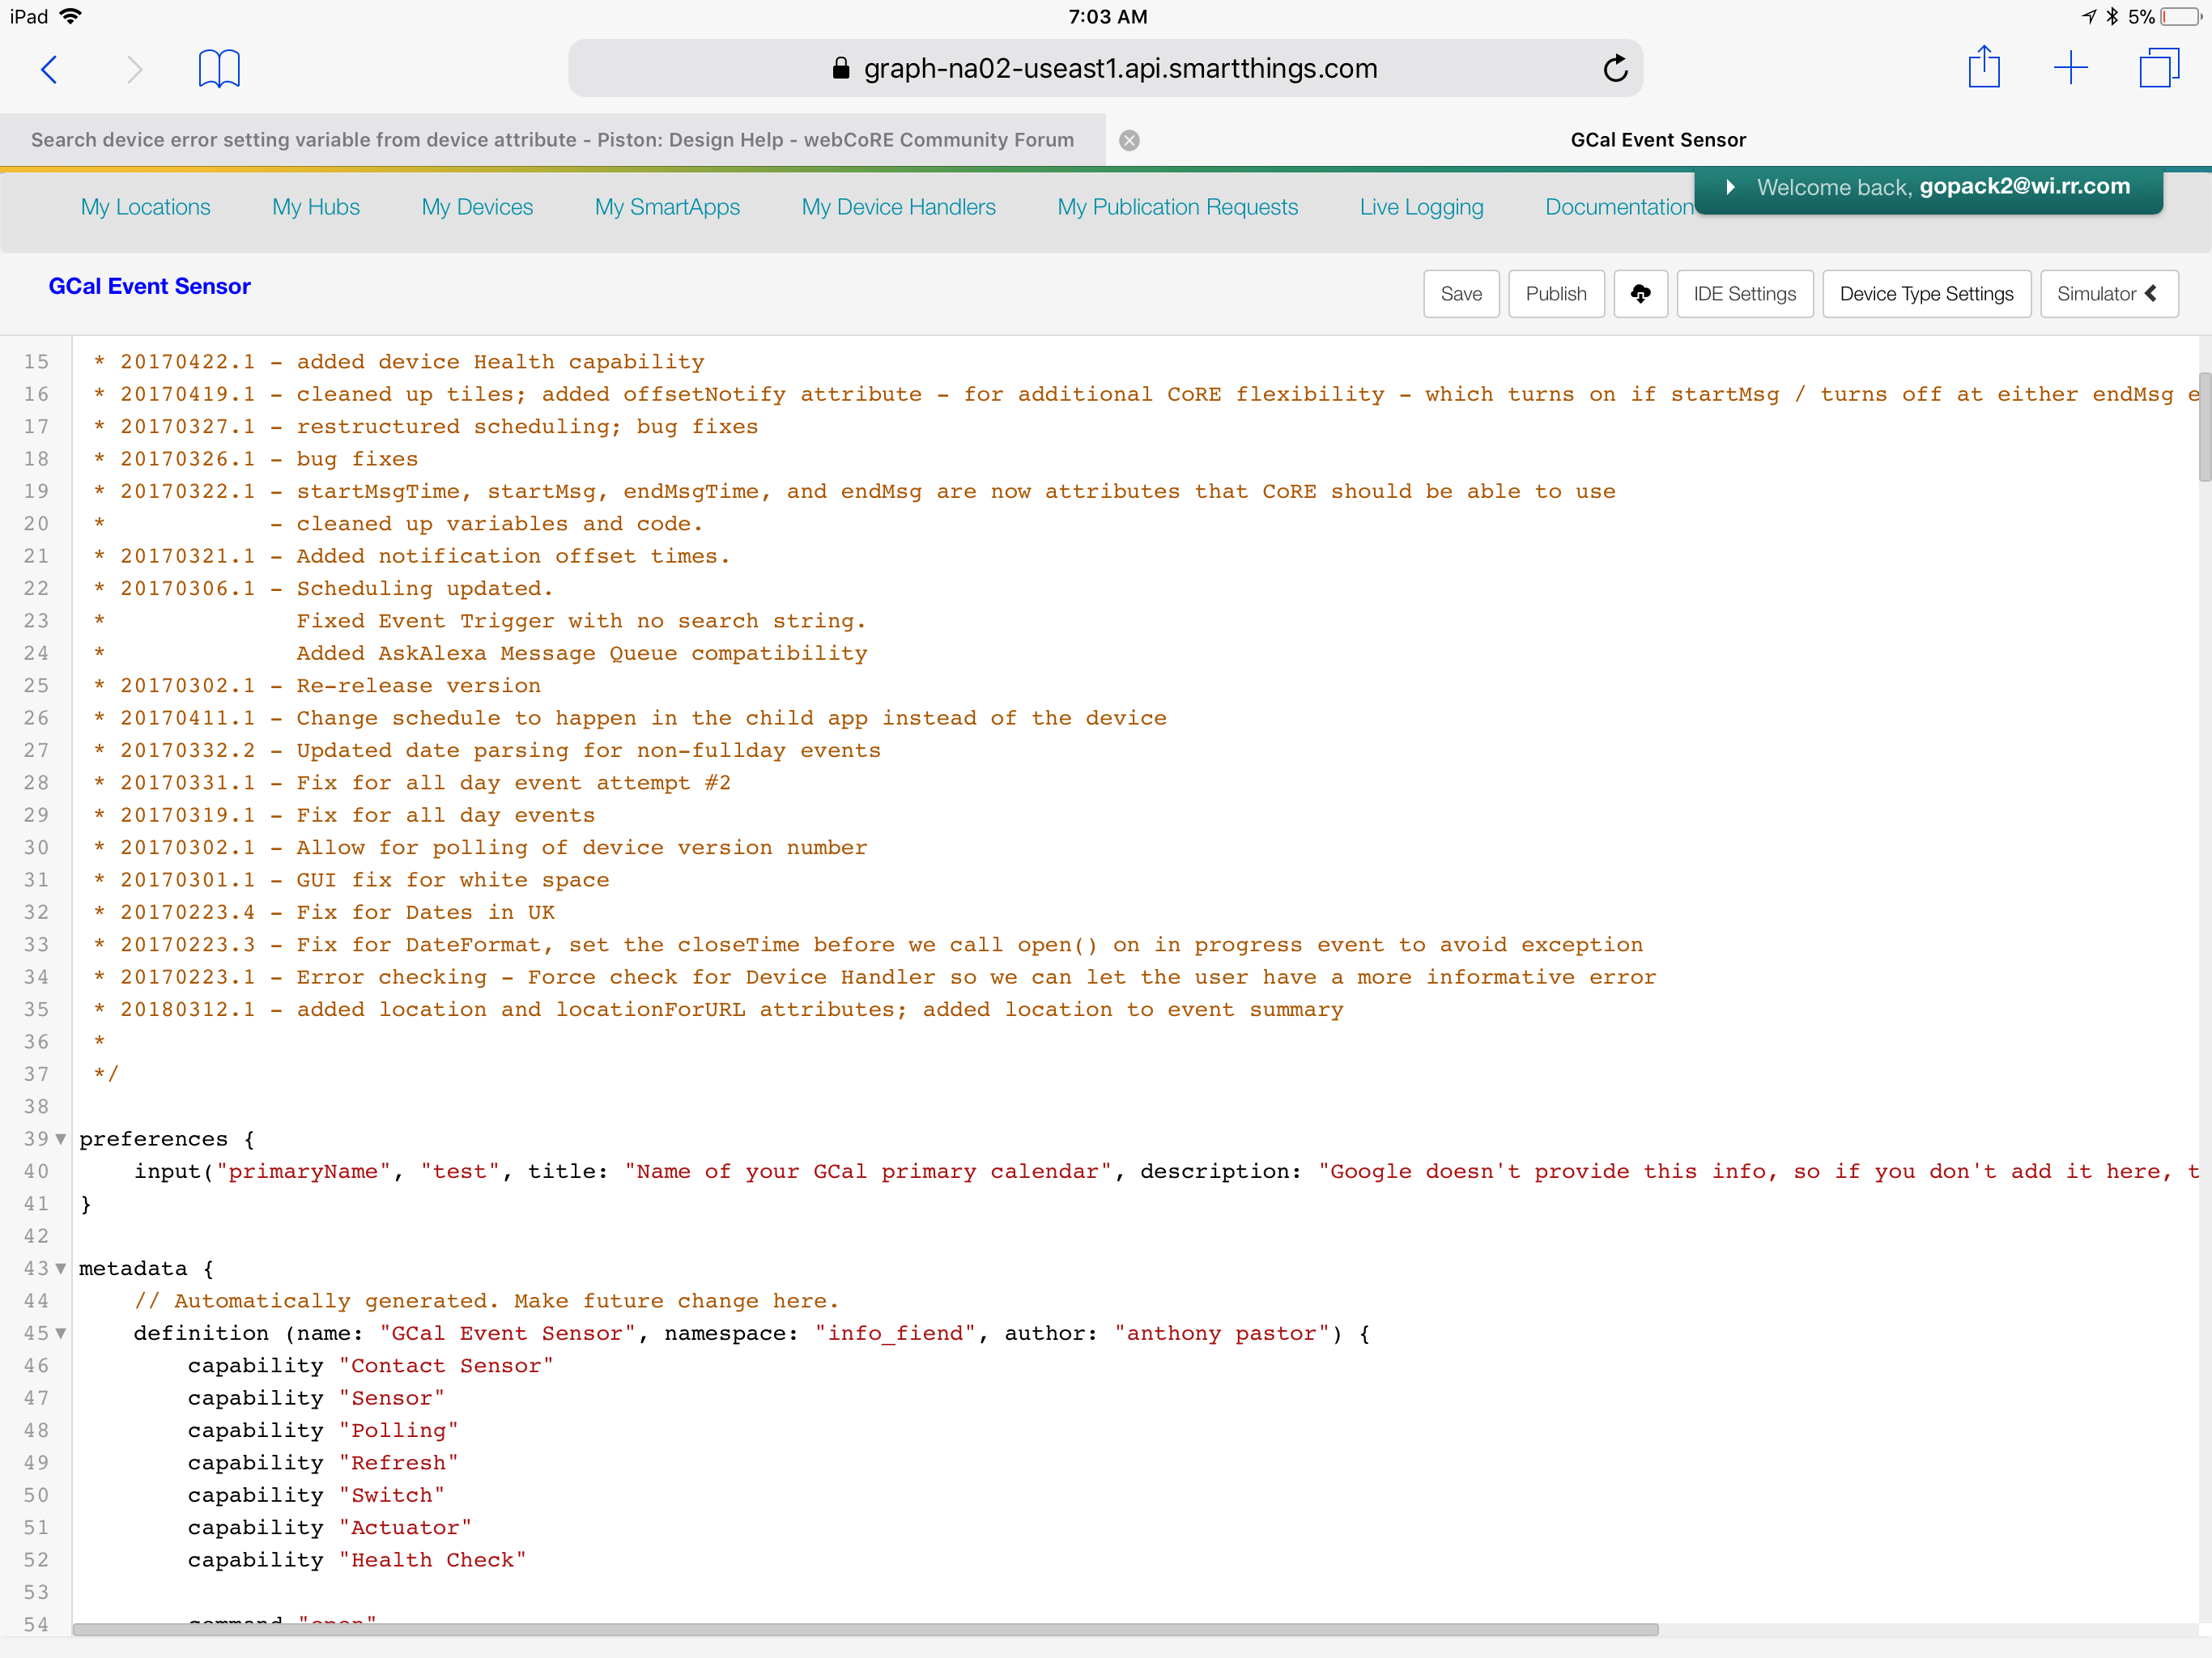Screen dimensions: 2212x1658
Task: Click the Save button
Action: [x=1461, y=294]
